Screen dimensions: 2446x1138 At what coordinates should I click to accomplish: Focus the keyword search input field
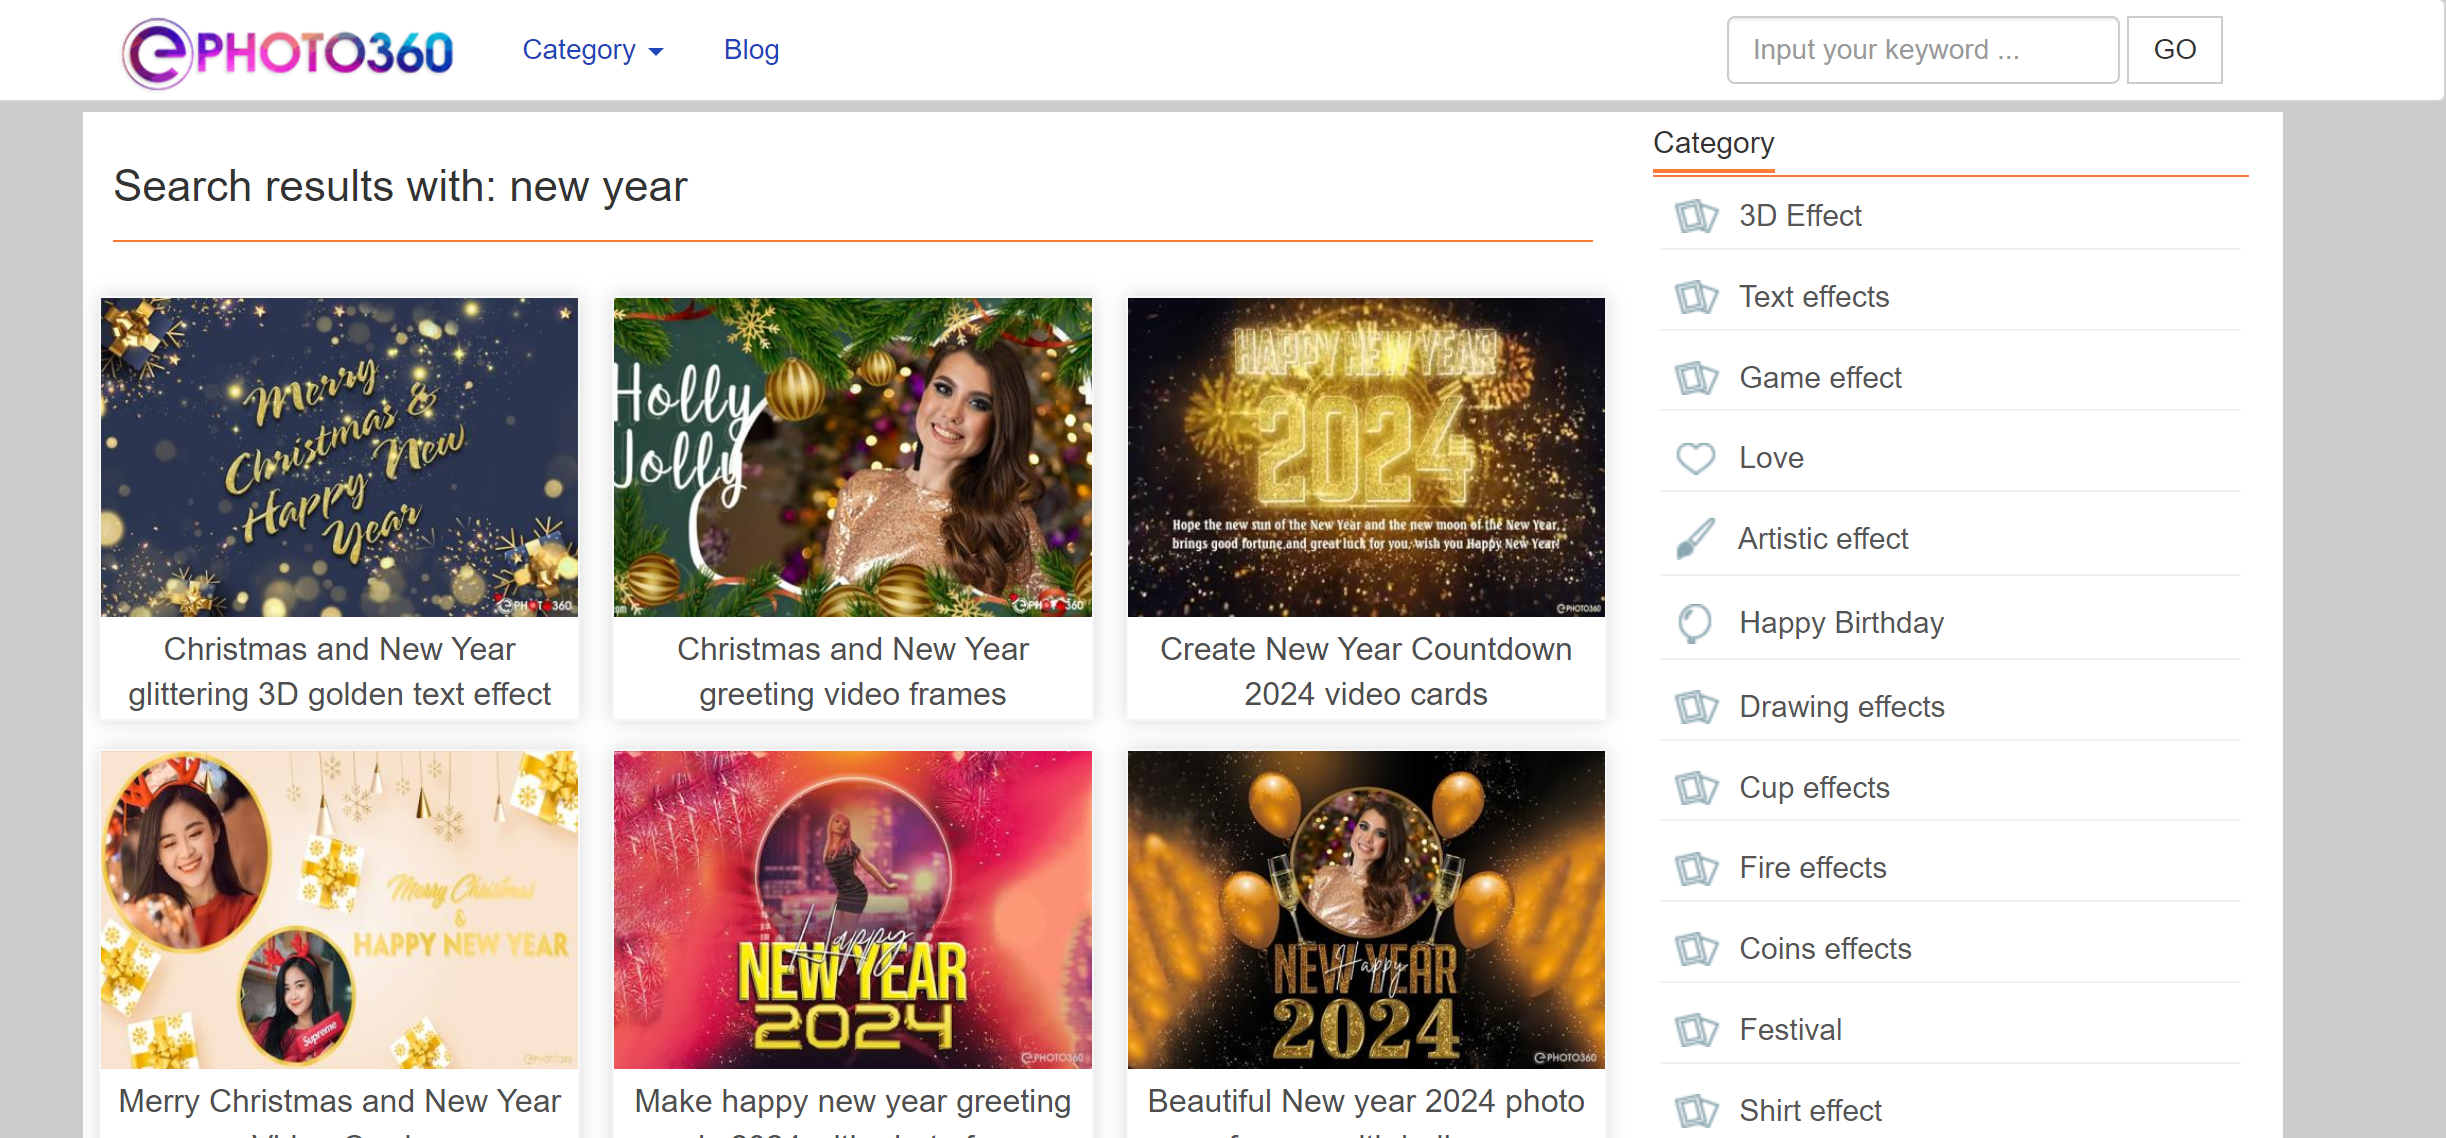[x=1922, y=50]
